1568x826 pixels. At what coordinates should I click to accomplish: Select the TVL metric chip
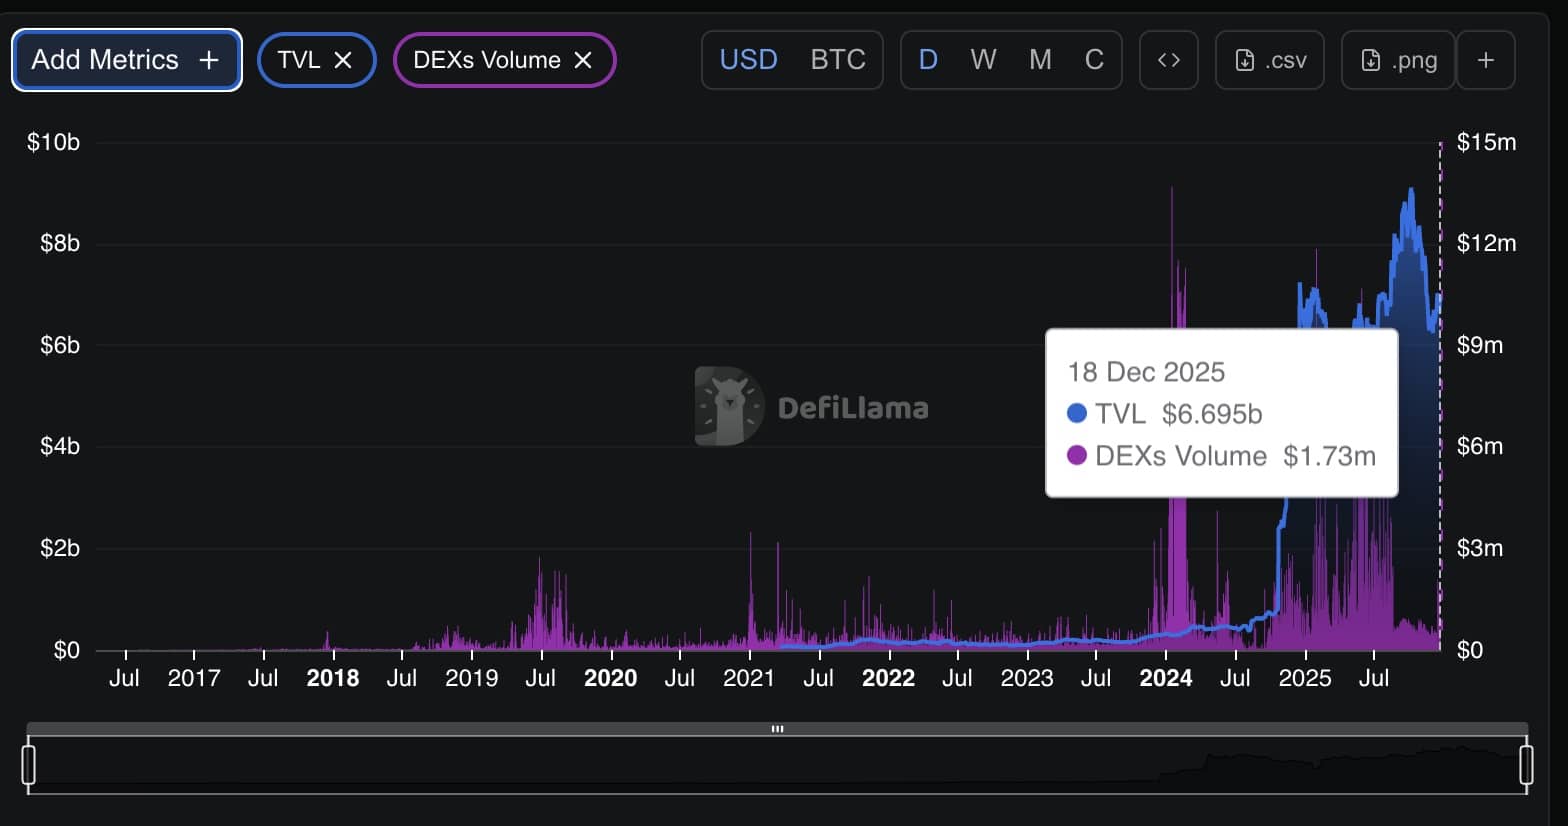pos(298,60)
